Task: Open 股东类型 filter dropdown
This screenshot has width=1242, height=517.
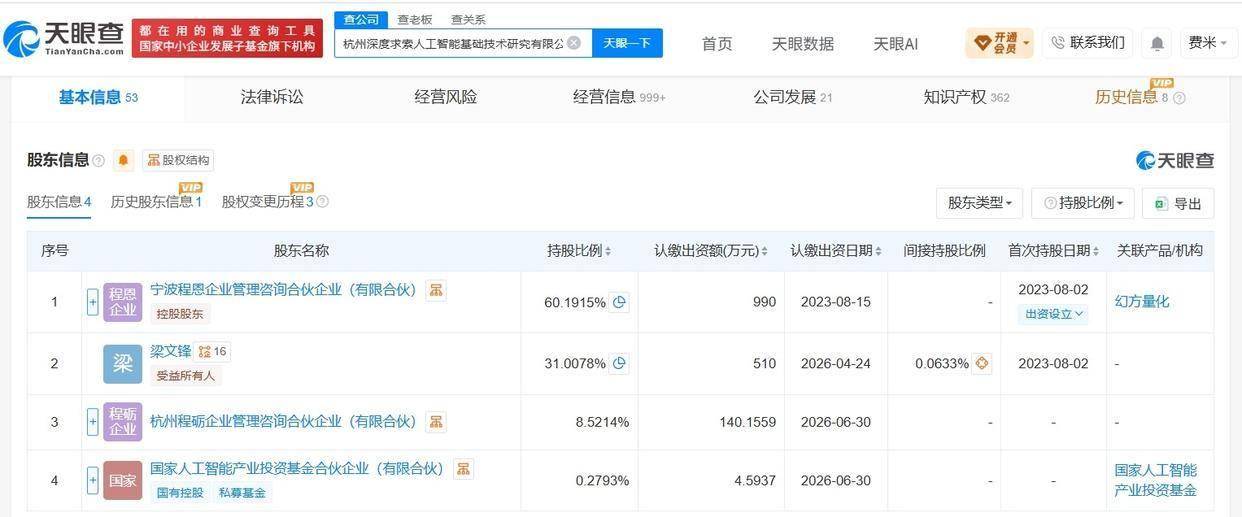Action: pyautogui.click(x=980, y=203)
